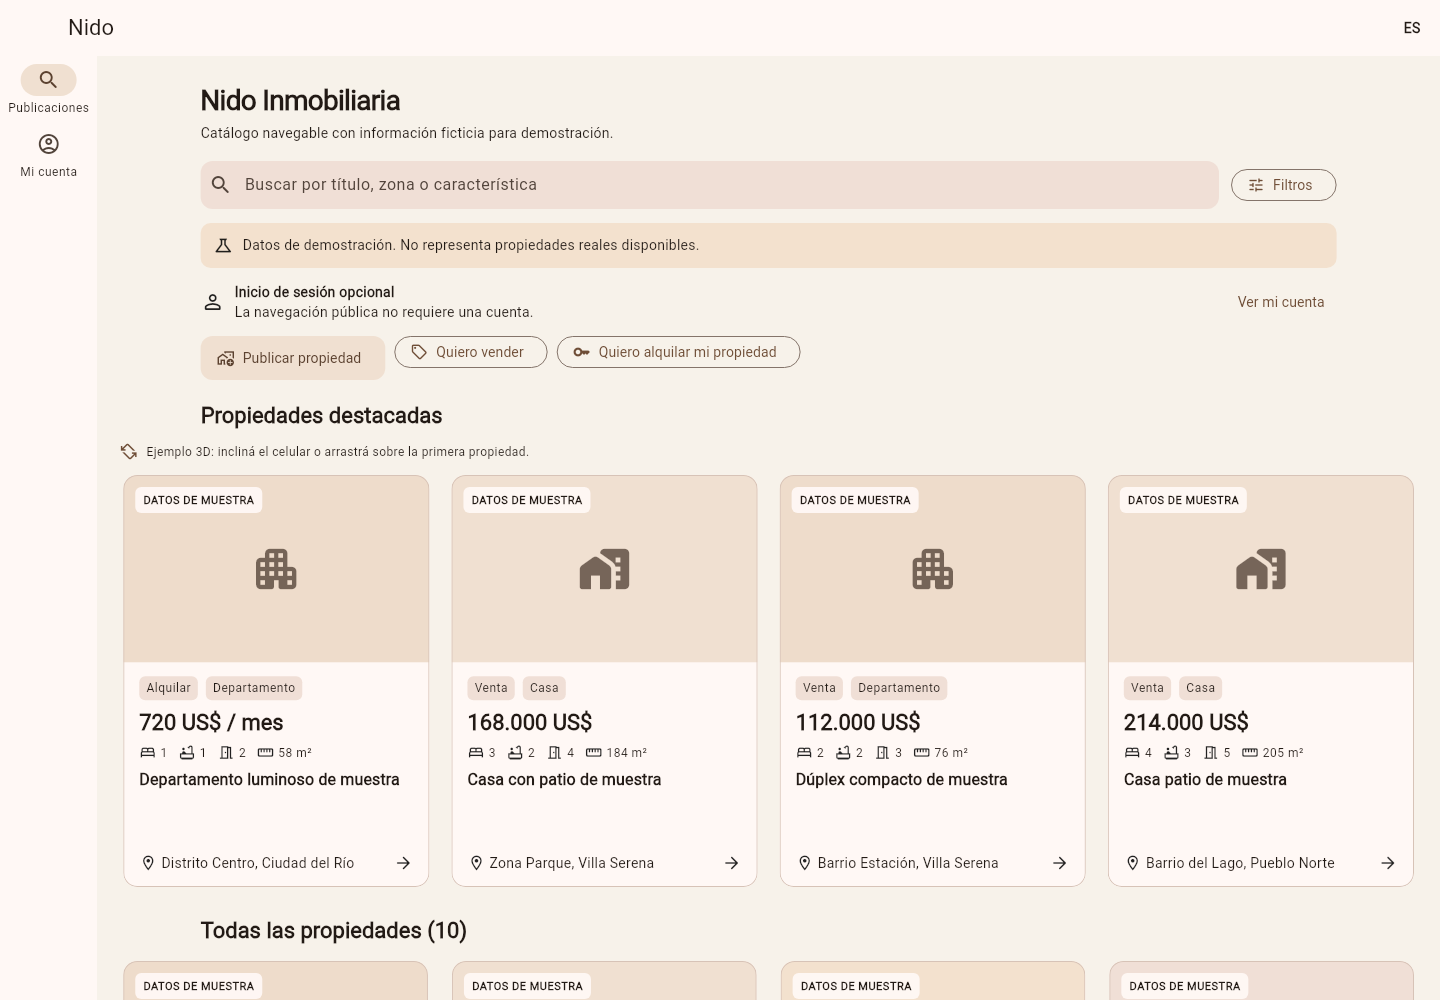The width and height of the screenshot is (1440, 1000).
Task: Click the Casa tag on 168.000 US$ card
Action: tap(544, 688)
